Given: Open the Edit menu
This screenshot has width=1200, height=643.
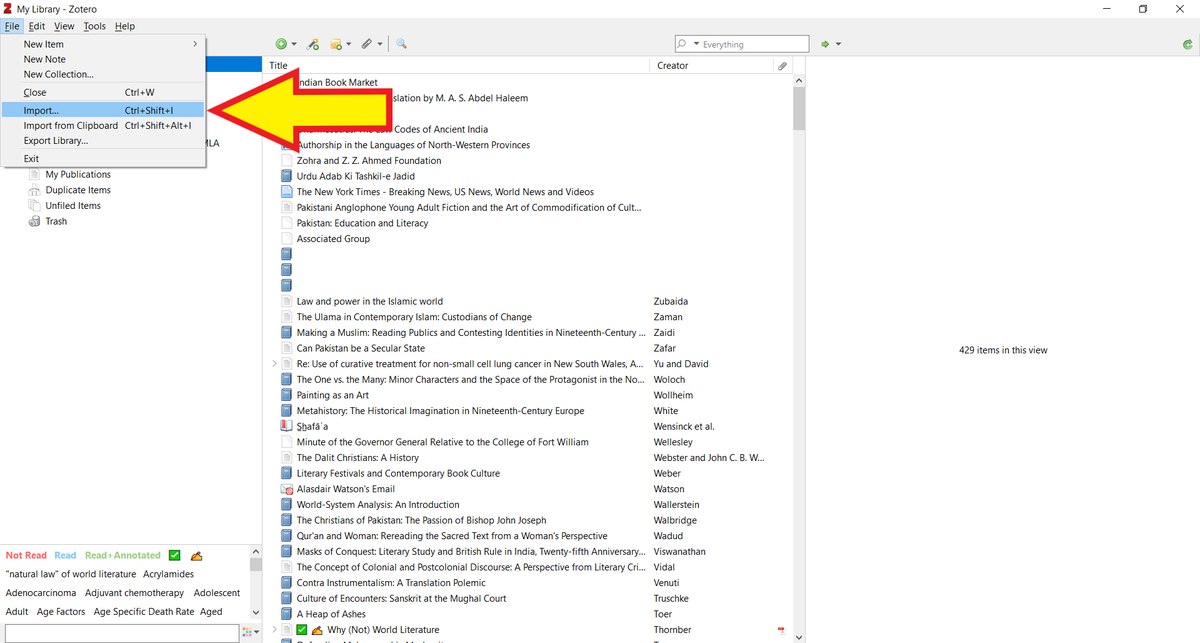Looking at the screenshot, I should (x=37, y=26).
